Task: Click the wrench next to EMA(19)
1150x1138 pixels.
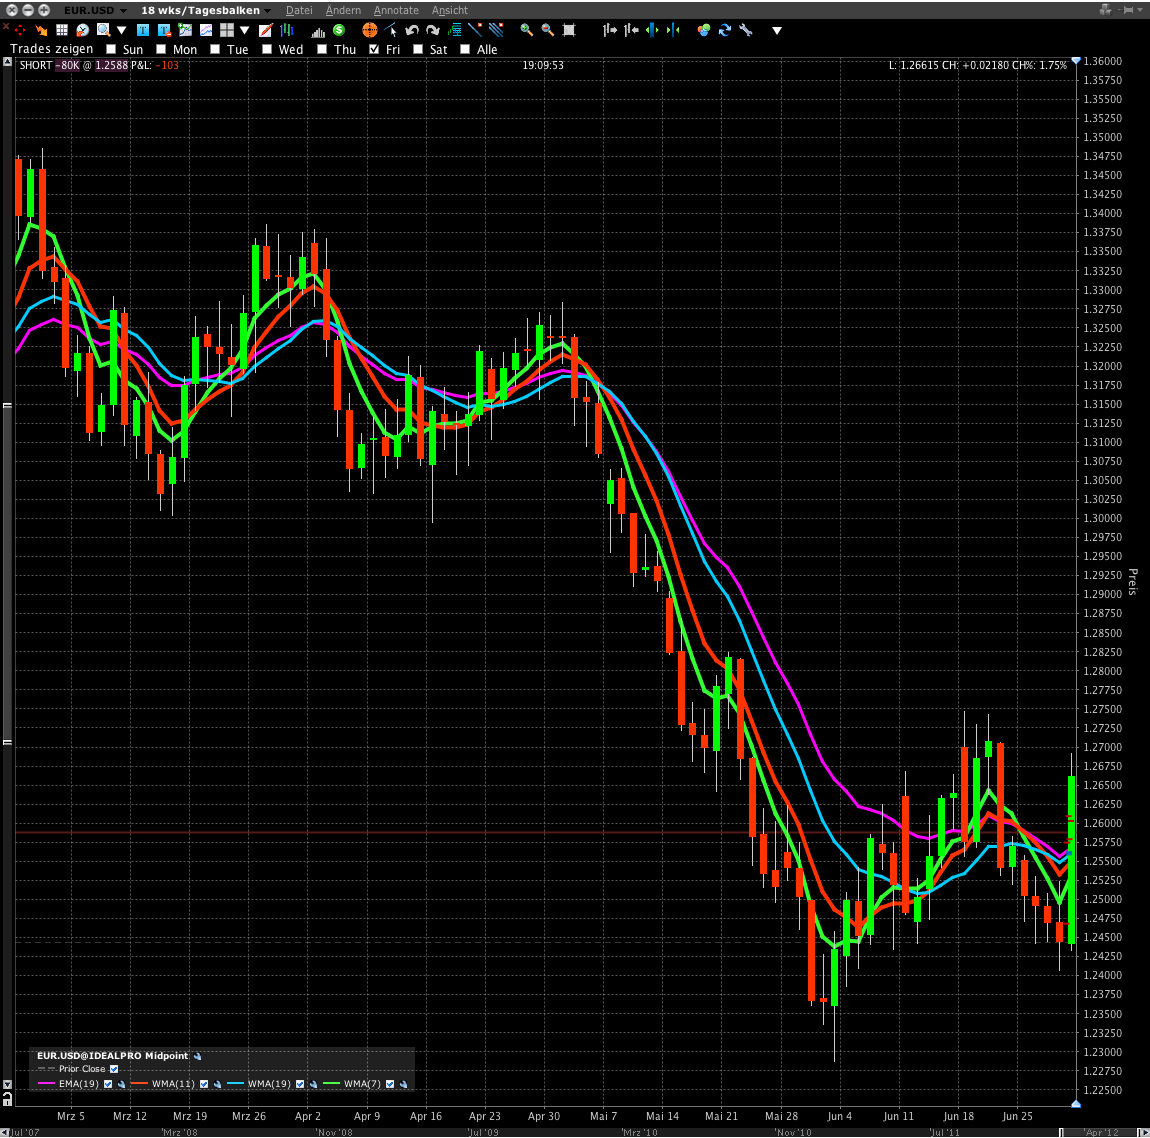Action: pyautogui.click(x=122, y=1084)
